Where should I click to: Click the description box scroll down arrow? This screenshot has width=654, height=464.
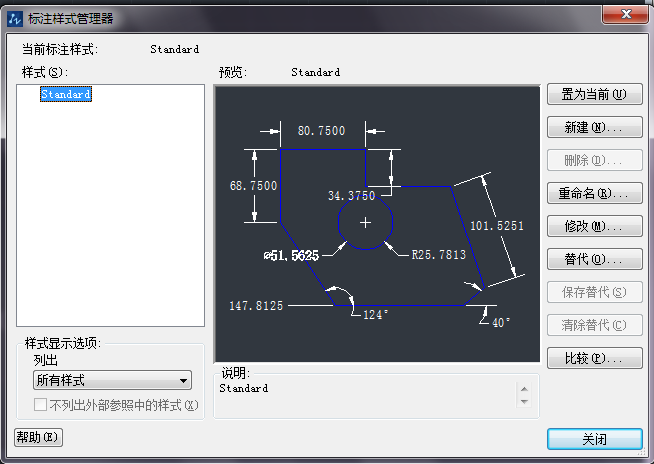pos(524,401)
